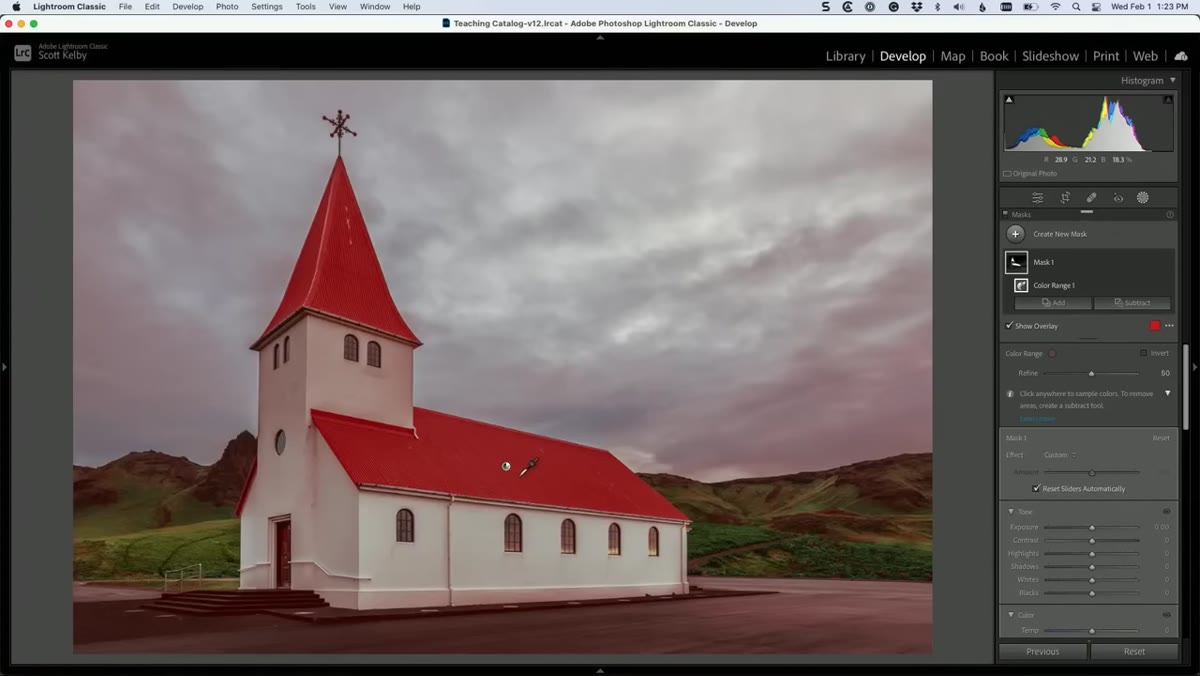The height and width of the screenshot is (676, 1200).
Task: Click the bottom Reset button
Action: point(1134,651)
